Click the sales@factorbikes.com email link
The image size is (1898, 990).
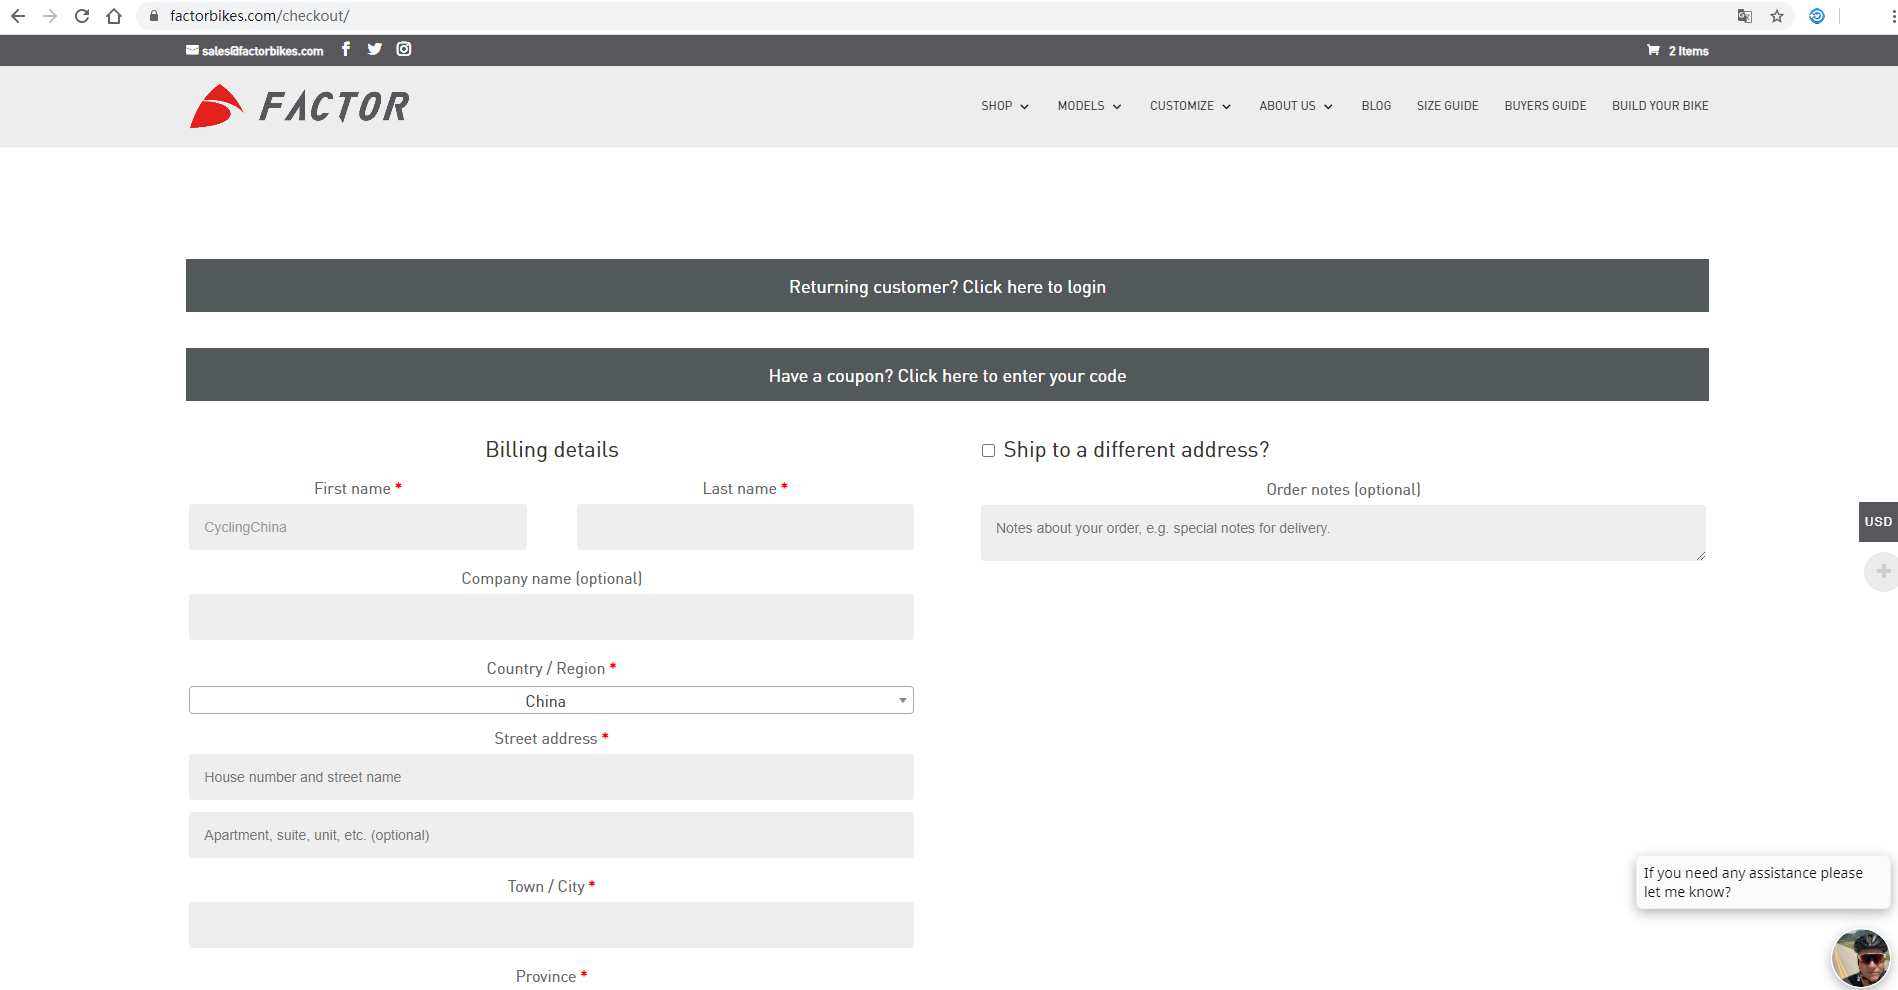tap(262, 51)
